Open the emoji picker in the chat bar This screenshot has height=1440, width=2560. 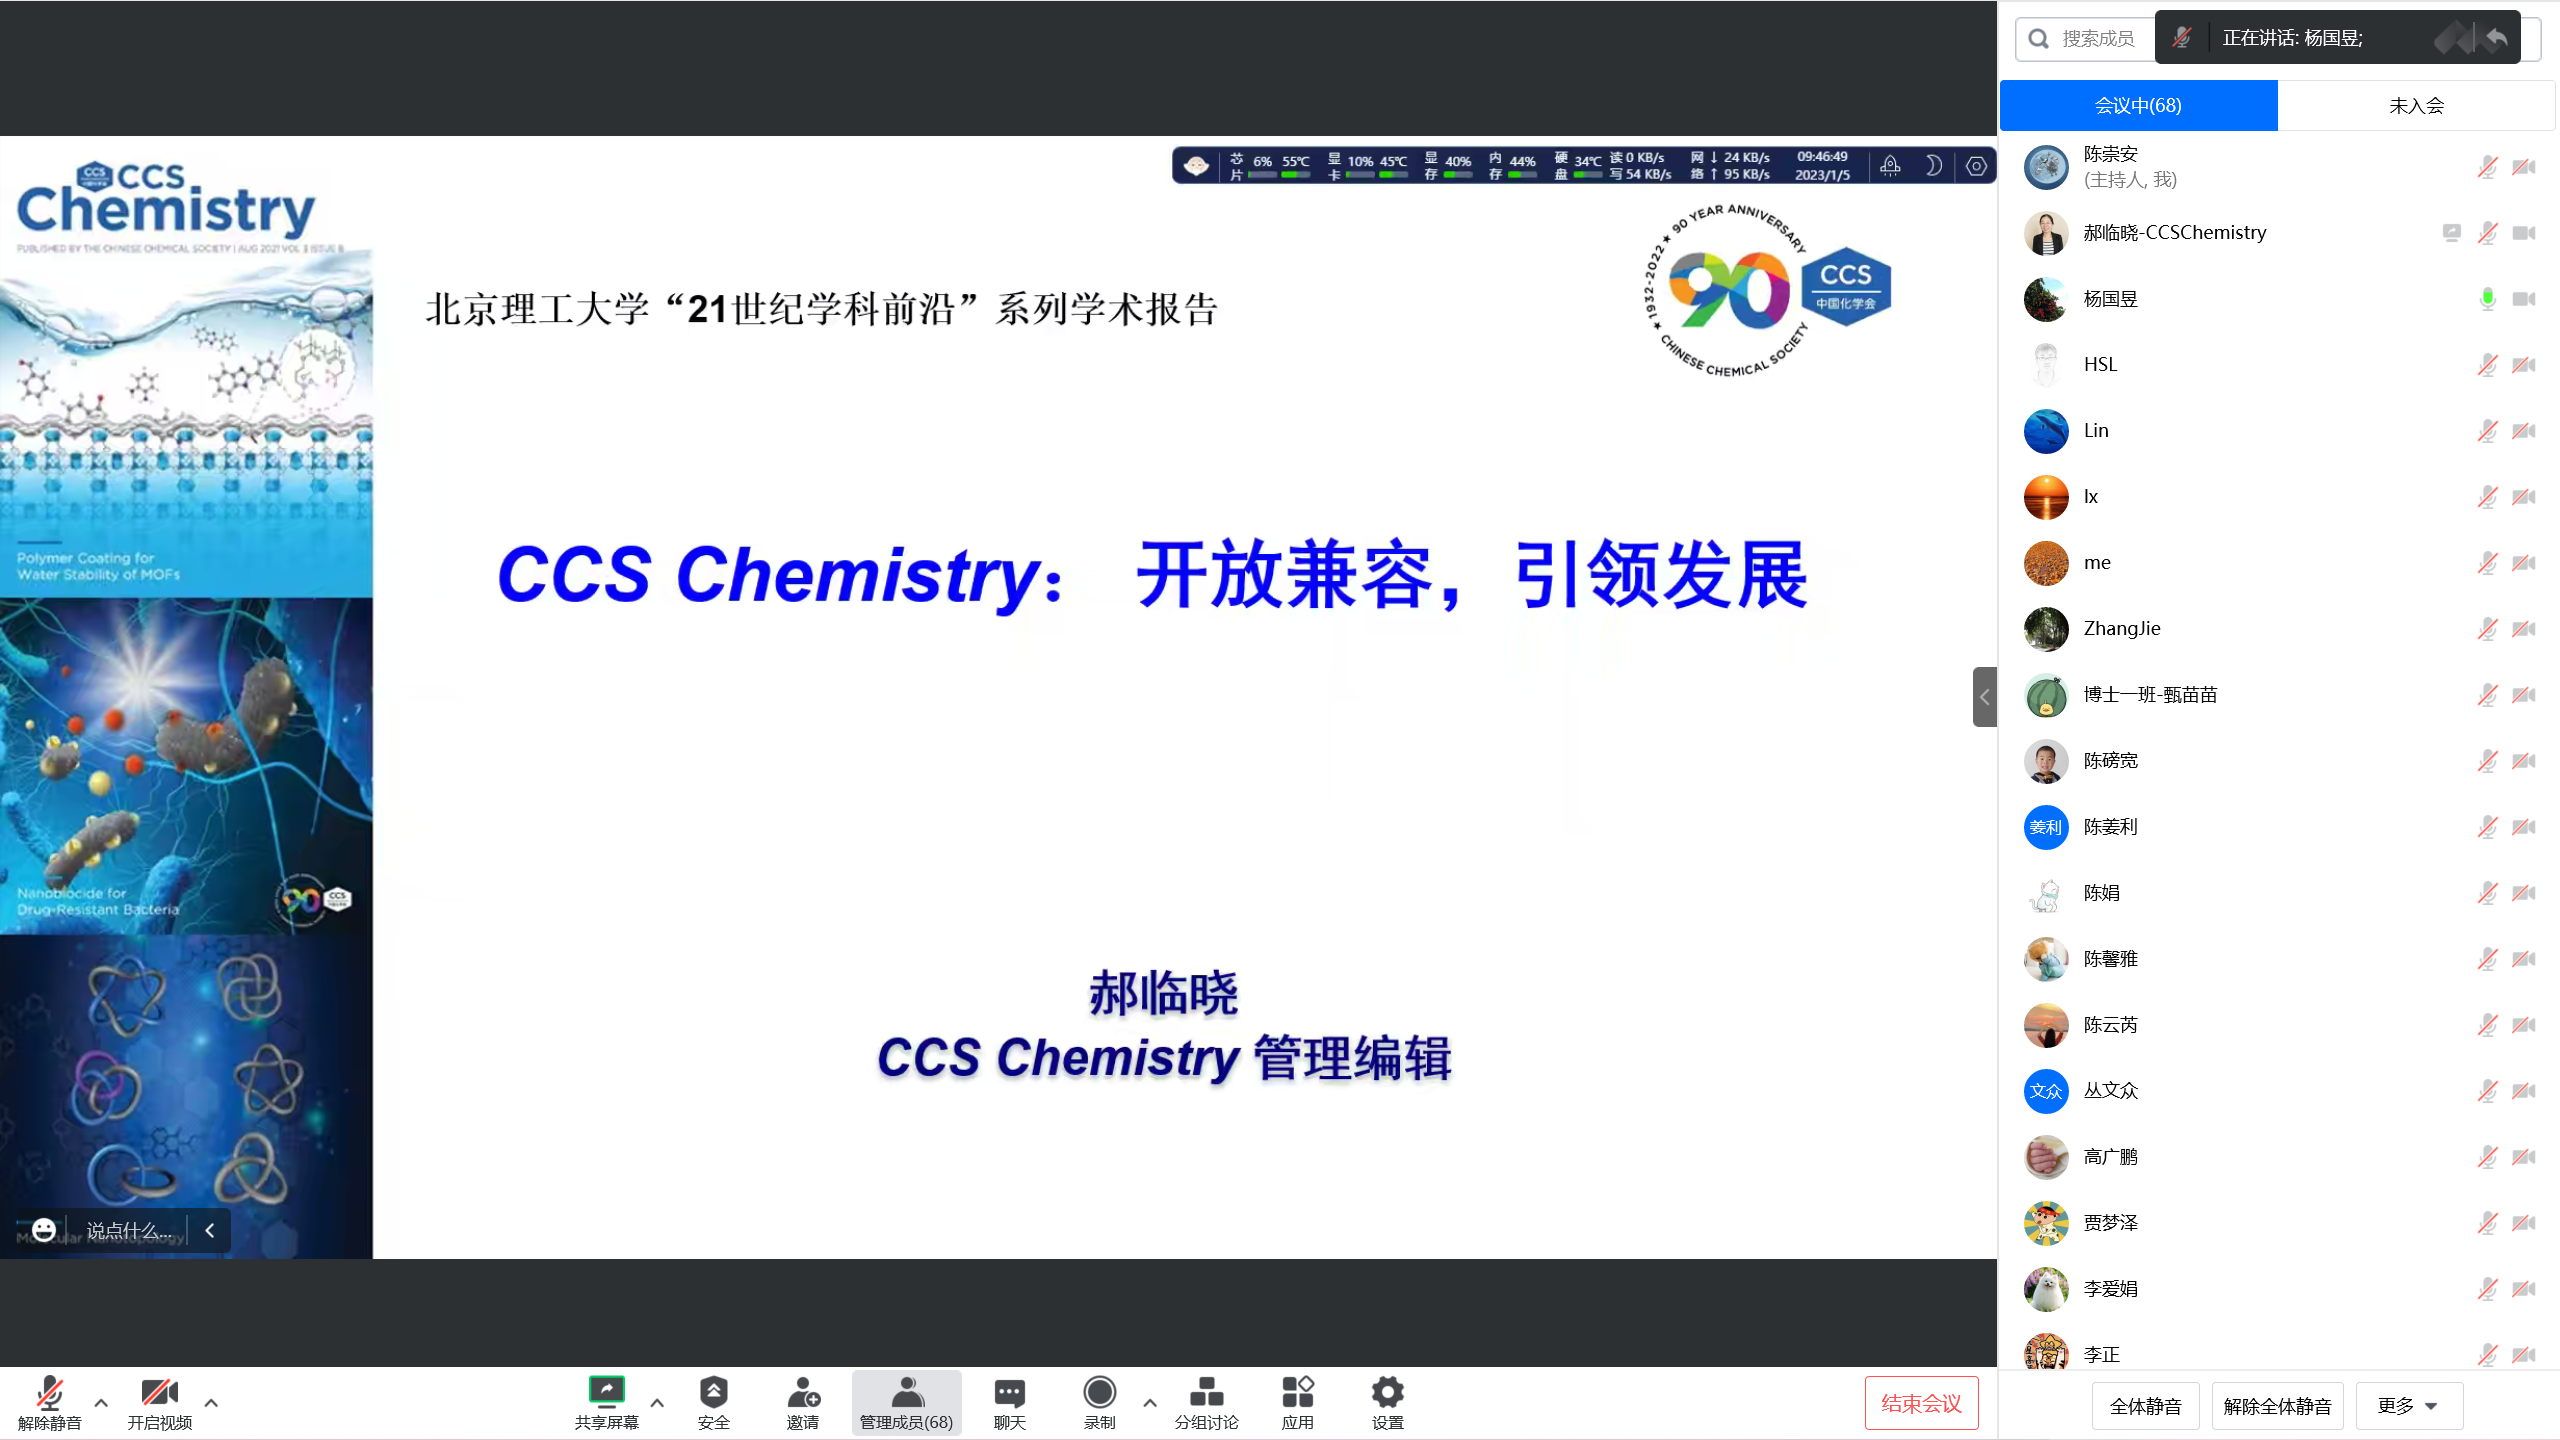tap(43, 1229)
